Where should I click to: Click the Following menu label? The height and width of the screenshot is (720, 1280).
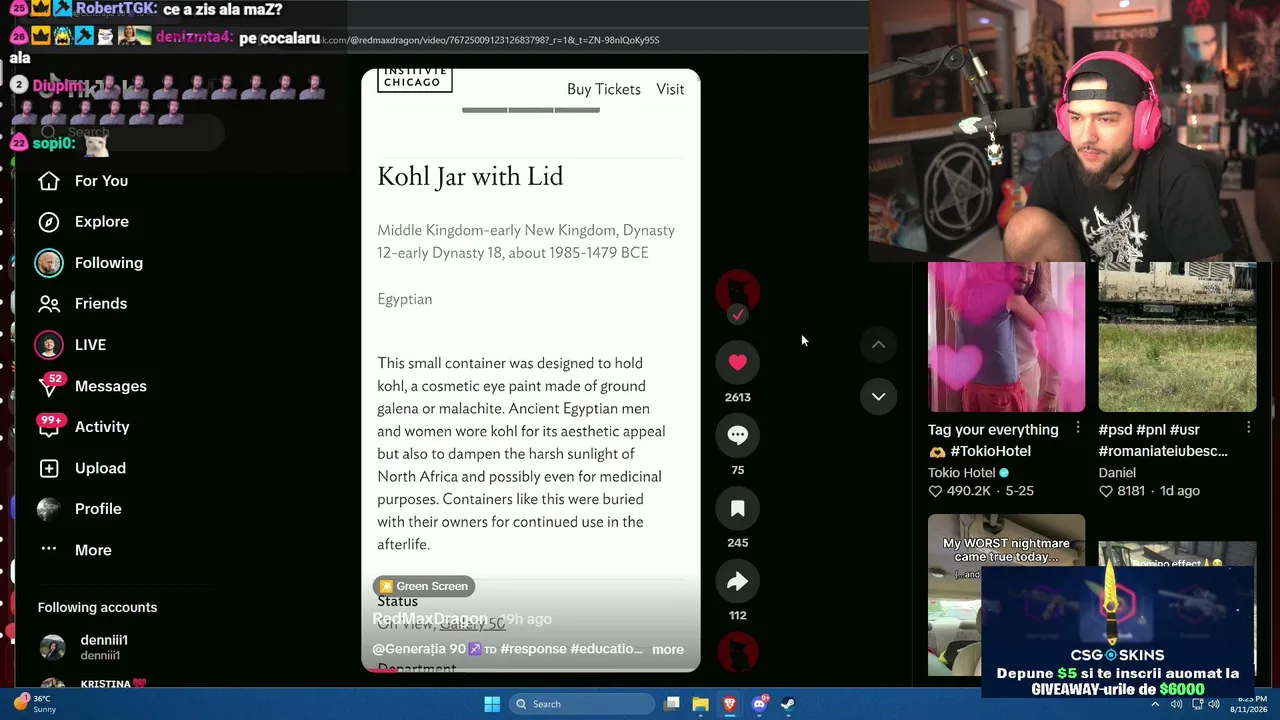click(x=109, y=263)
